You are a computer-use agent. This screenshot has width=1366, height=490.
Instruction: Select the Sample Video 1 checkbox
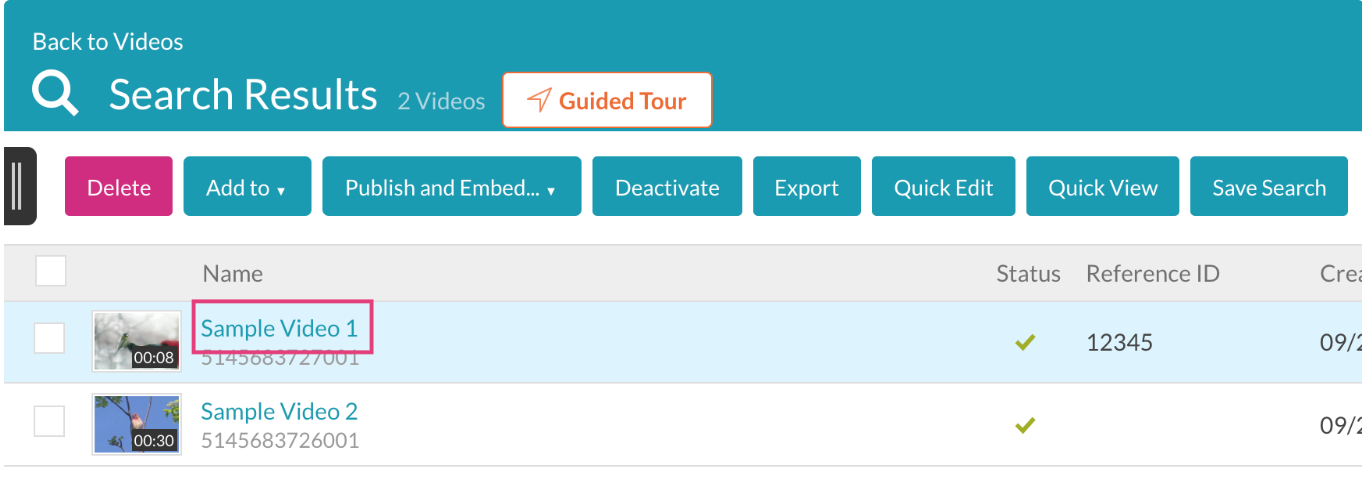(50, 338)
